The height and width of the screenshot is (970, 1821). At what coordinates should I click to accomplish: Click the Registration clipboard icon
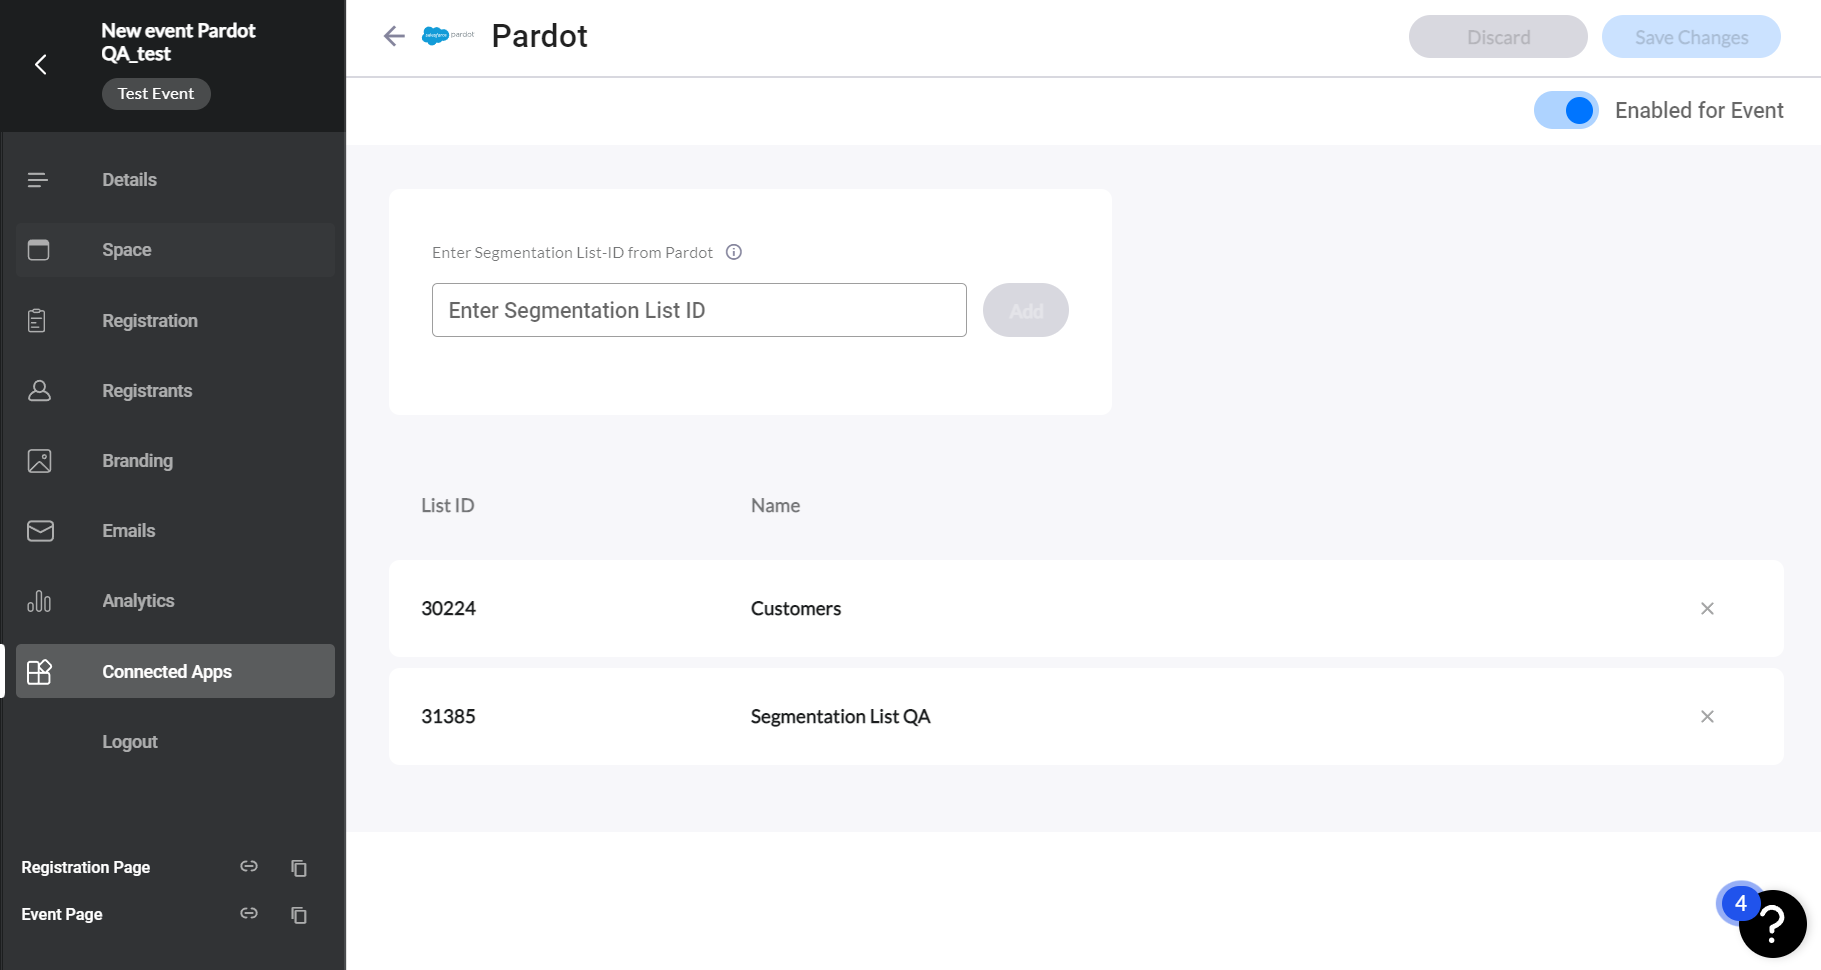(37, 321)
